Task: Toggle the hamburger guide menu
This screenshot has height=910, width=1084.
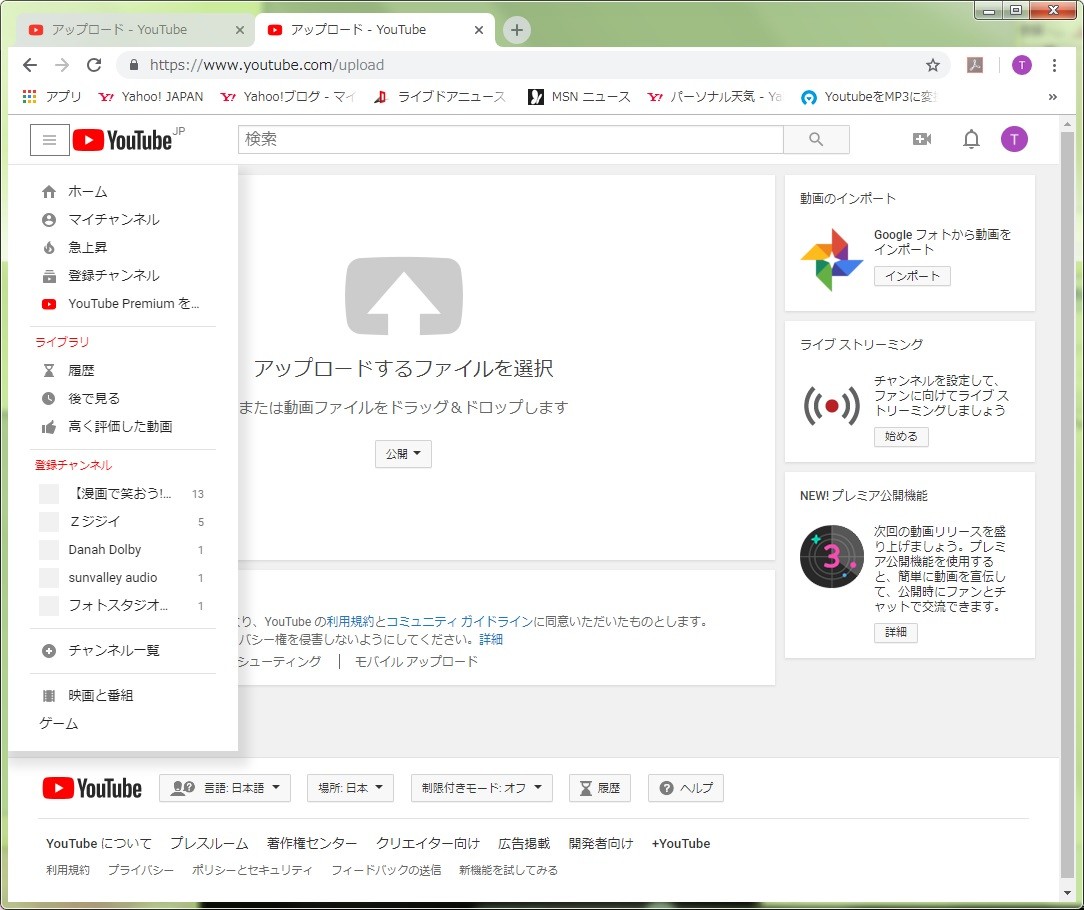Action: pos(49,140)
